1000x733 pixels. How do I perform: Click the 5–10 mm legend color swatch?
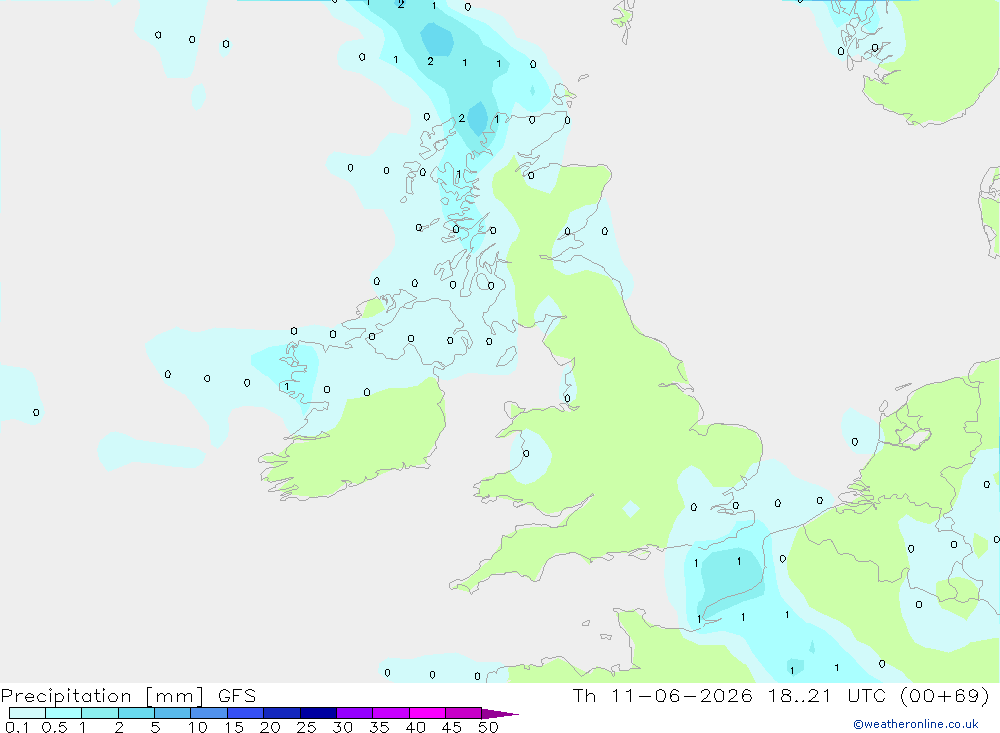173,713
